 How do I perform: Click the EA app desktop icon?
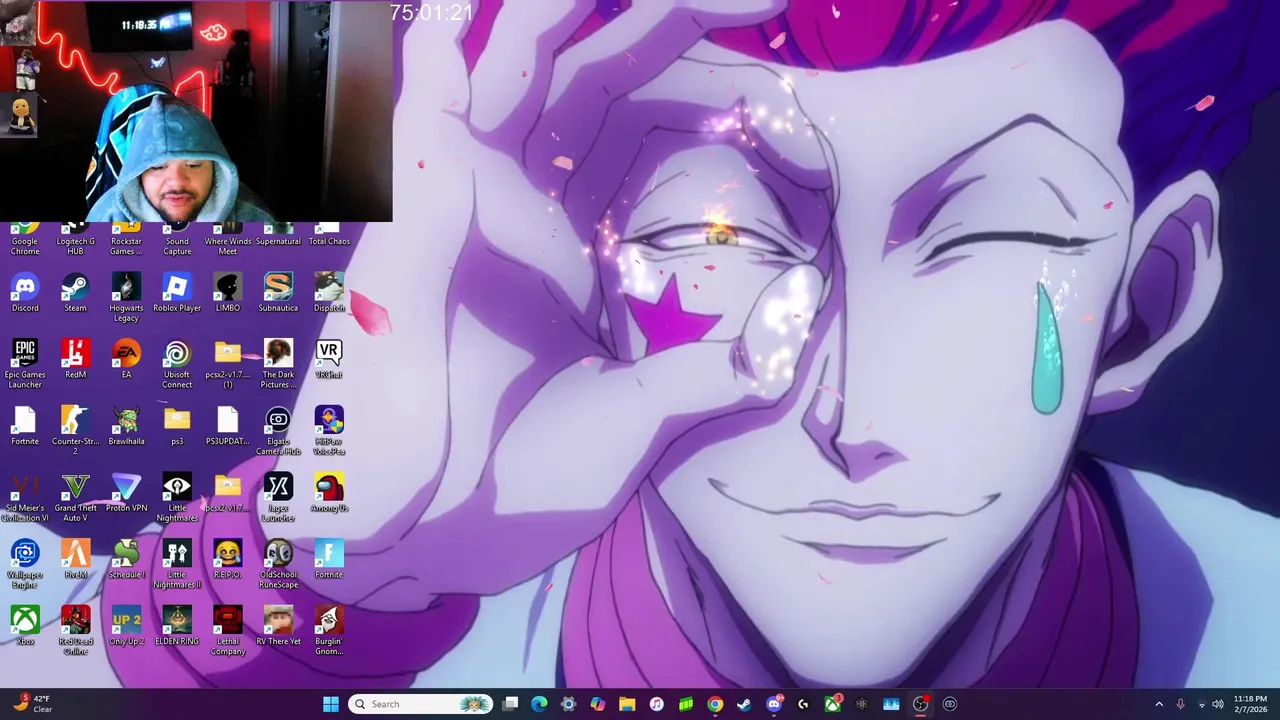(x=126, y=360)
